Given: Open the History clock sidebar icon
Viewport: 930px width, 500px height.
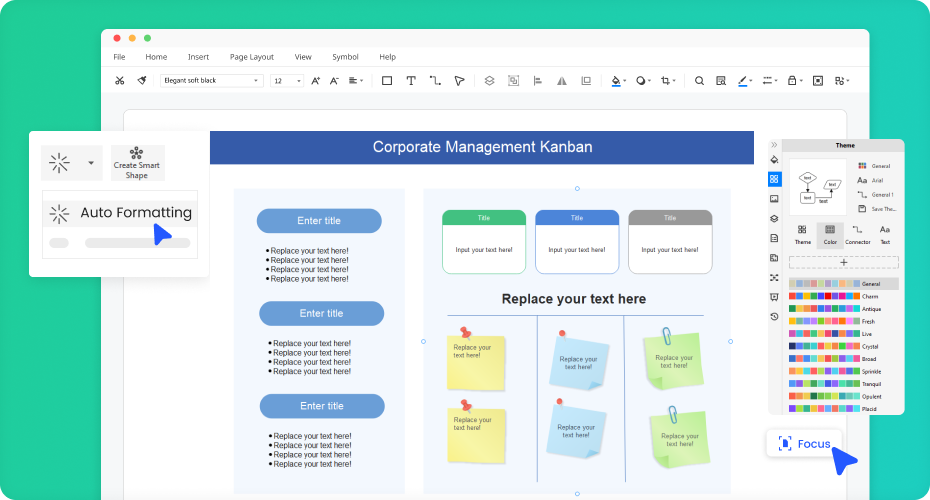Looking at the screenshot, I should [x=774, y=317].
